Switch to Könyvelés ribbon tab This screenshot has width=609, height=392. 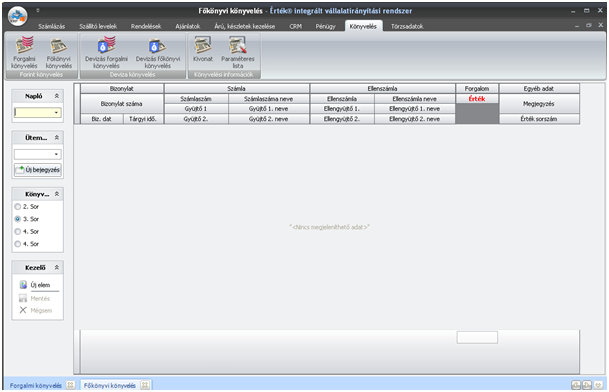[363, 26]
